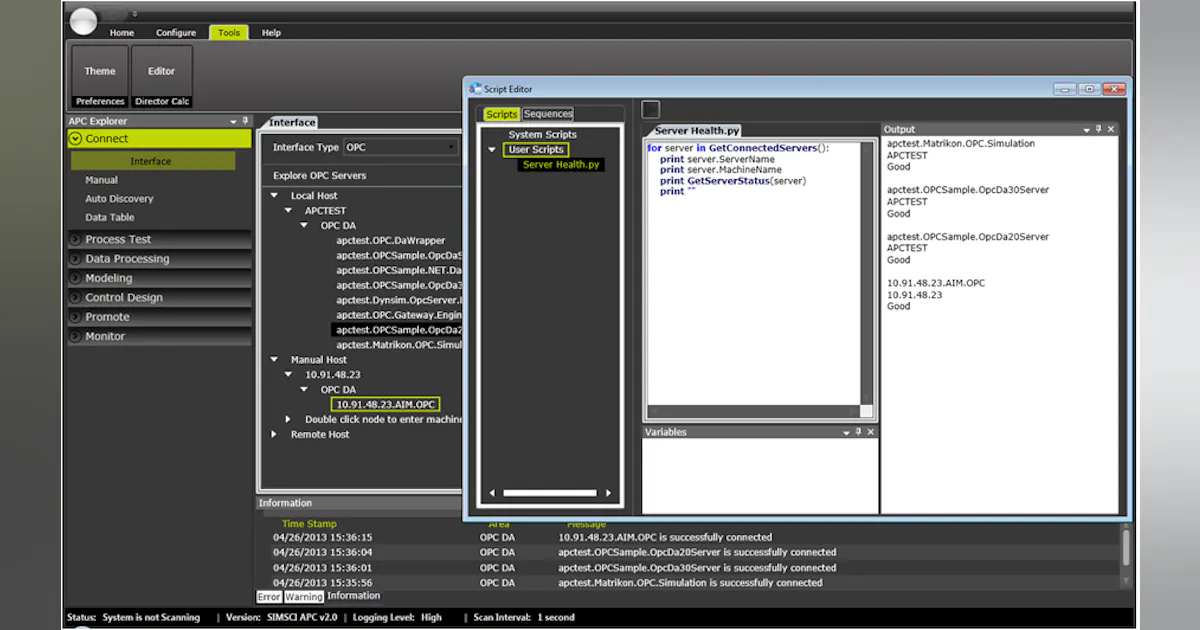This screenshot has width=1200, height=630.
Task: Click the scripts tree scroll left arrow
Action: (x=491, y=493)
